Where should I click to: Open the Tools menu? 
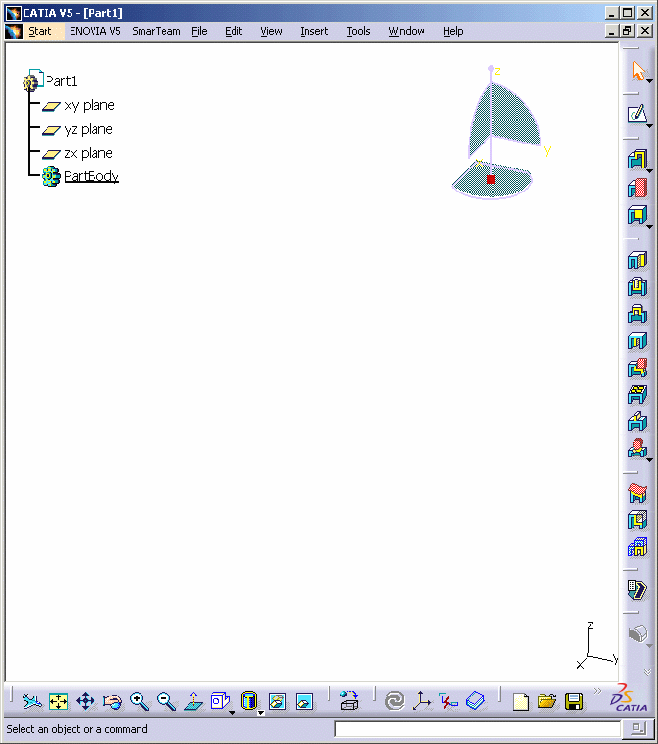pos(358,31)
